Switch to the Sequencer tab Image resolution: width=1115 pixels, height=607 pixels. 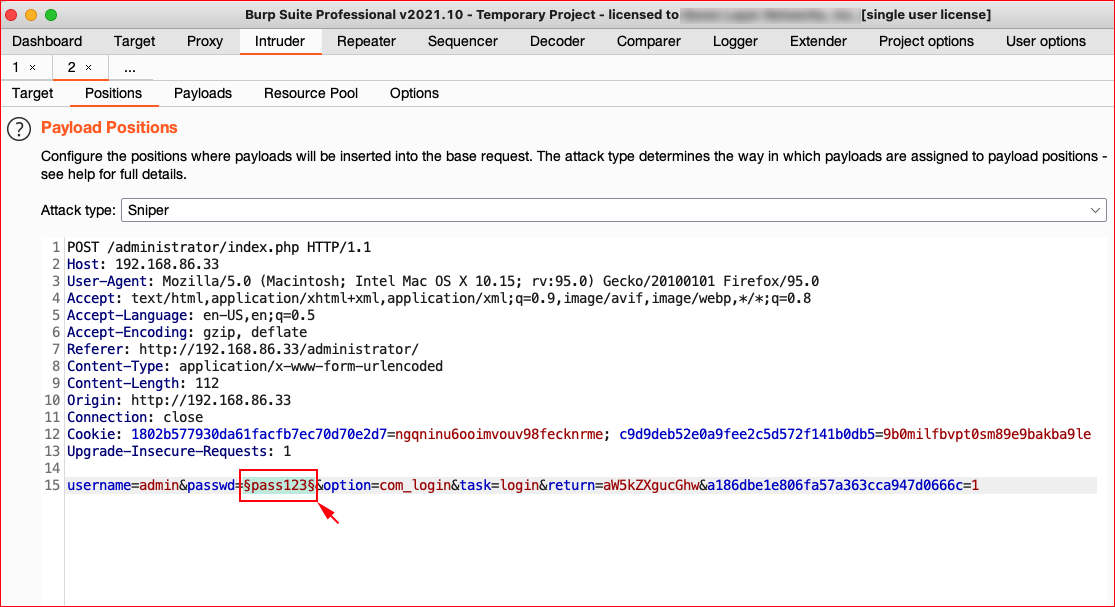(463, 41)
